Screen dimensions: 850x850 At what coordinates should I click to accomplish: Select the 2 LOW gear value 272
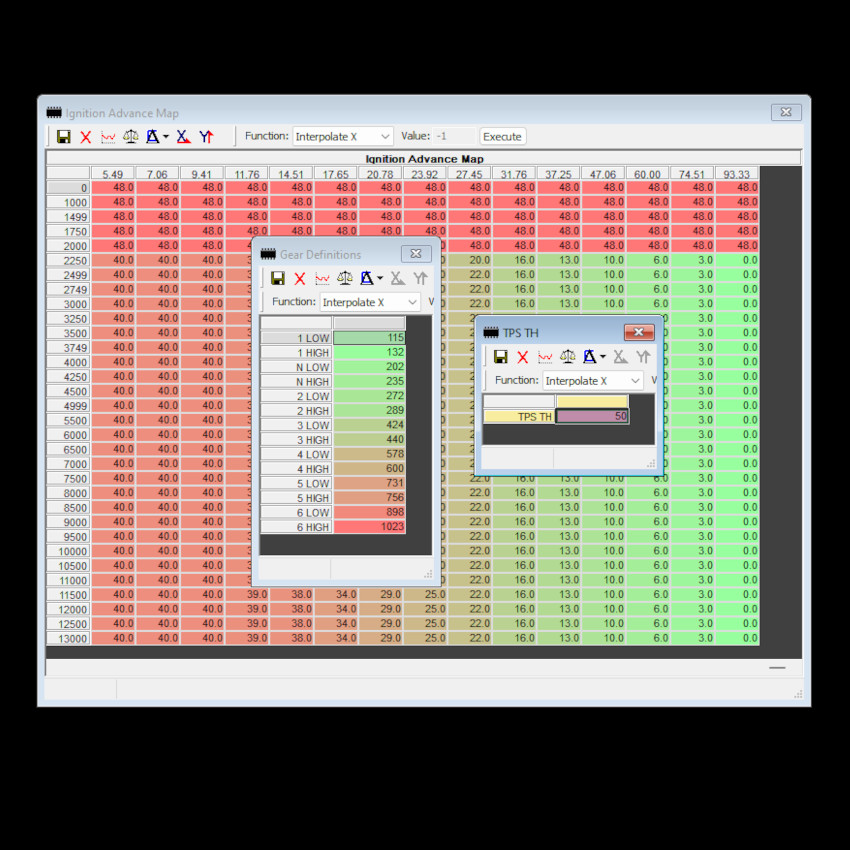[369, 396]
